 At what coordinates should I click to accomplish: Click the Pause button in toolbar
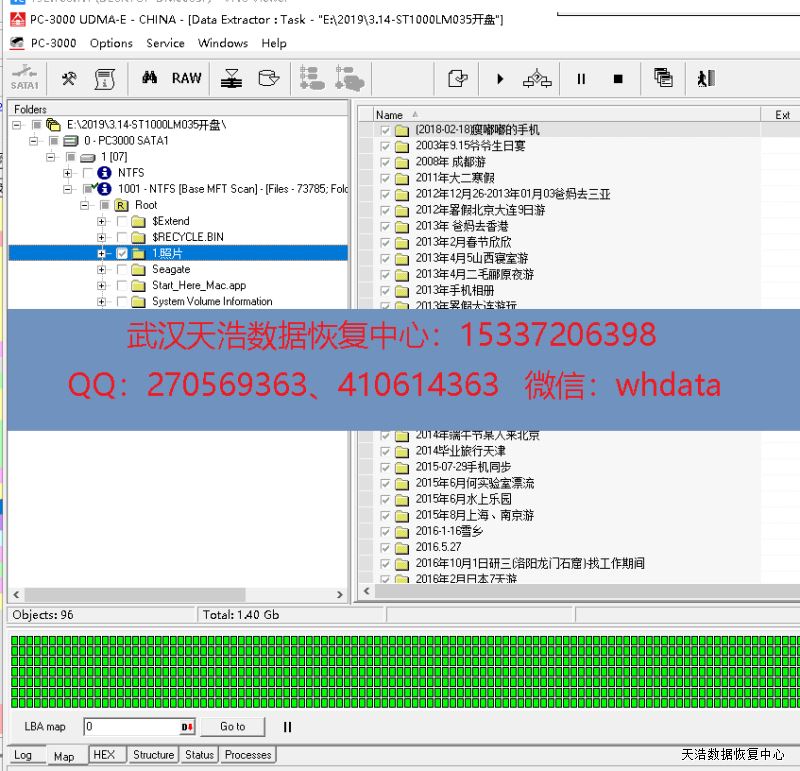click(581, 79)
